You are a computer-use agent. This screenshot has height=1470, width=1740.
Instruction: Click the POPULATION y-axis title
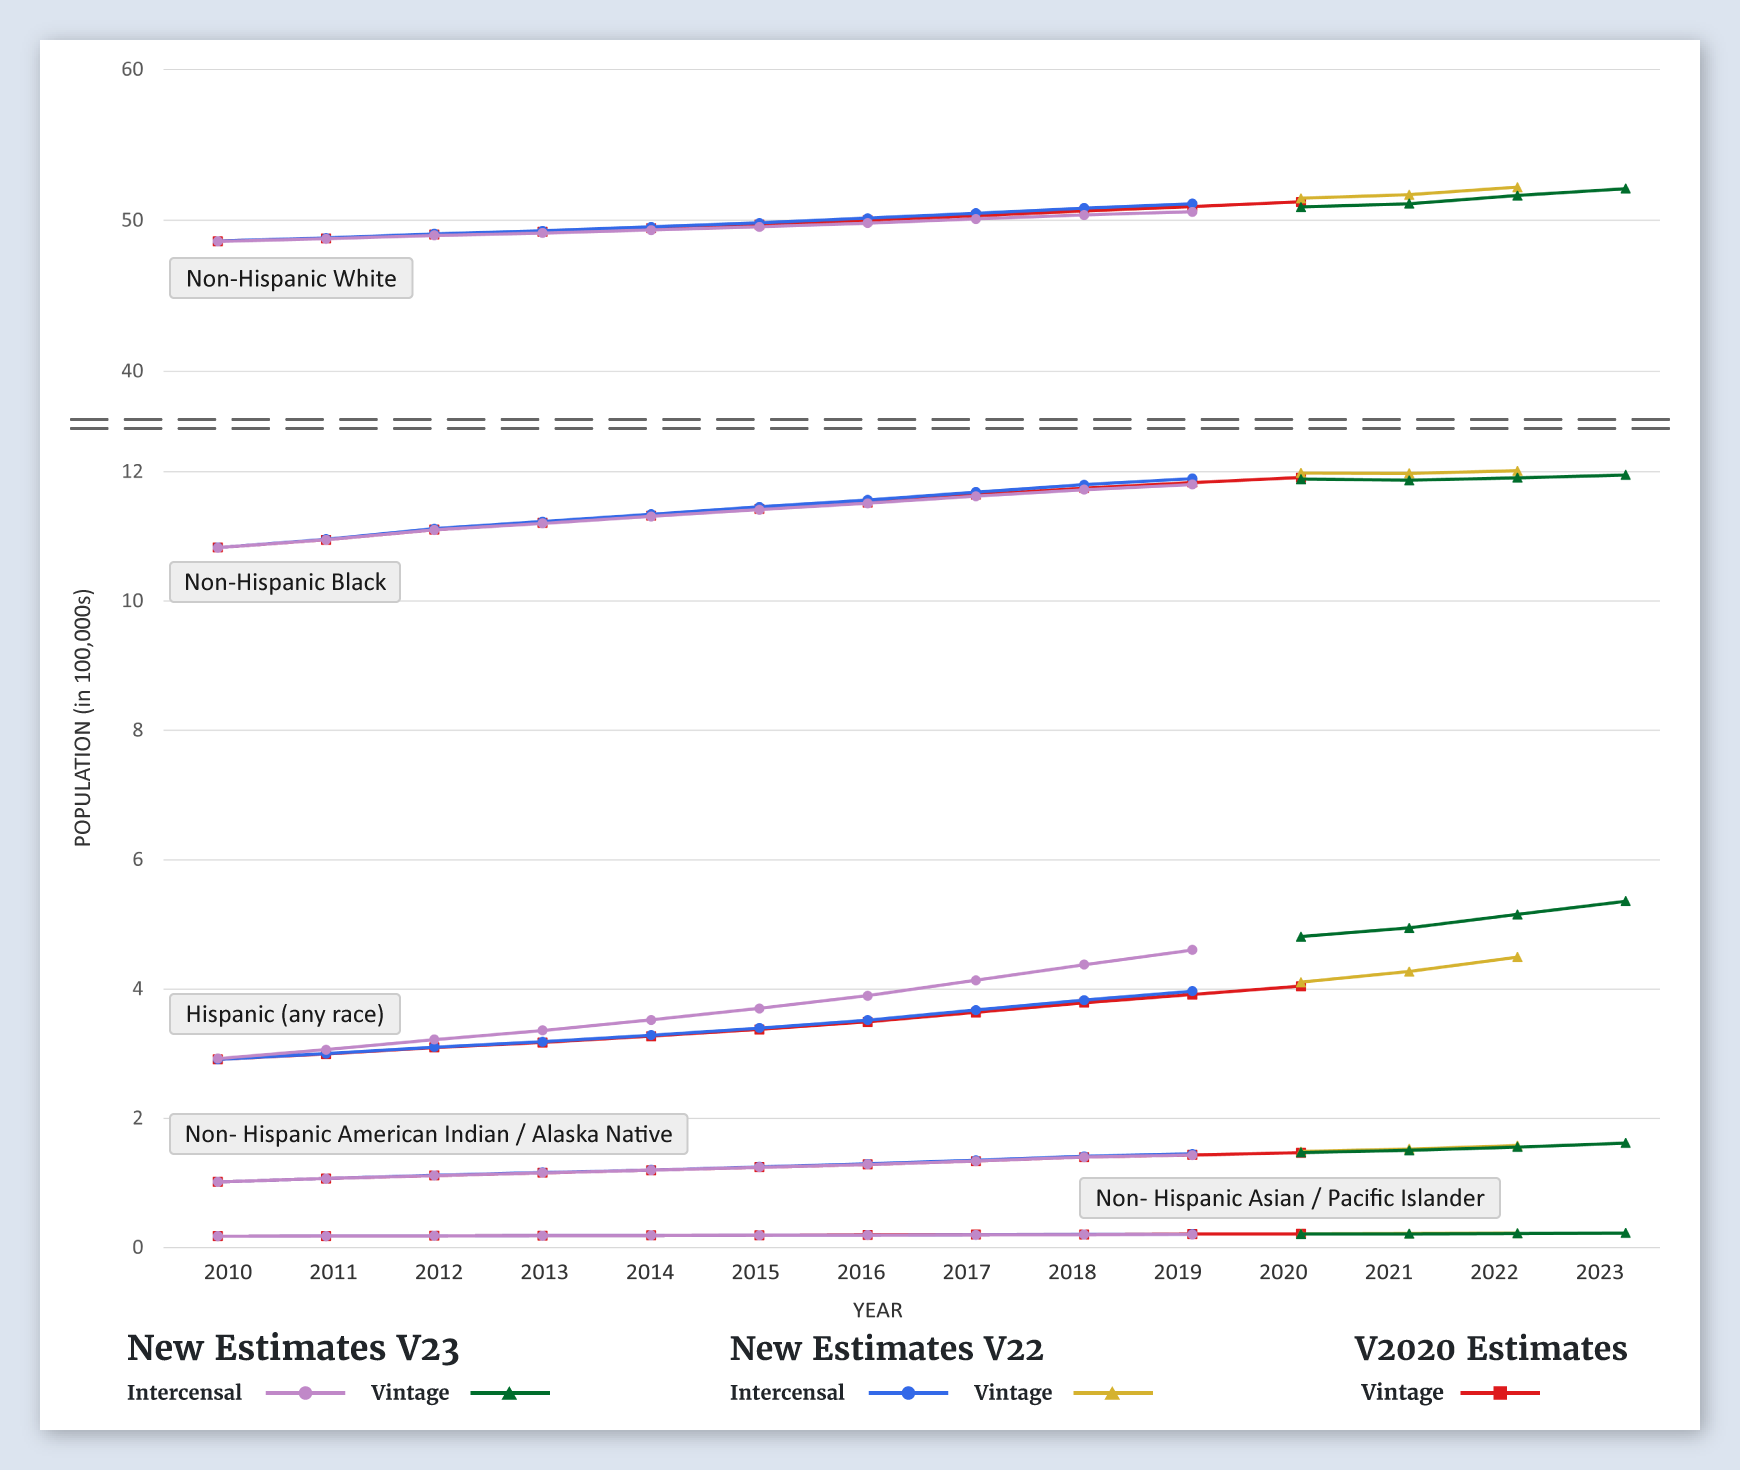(x=83, y=718)
